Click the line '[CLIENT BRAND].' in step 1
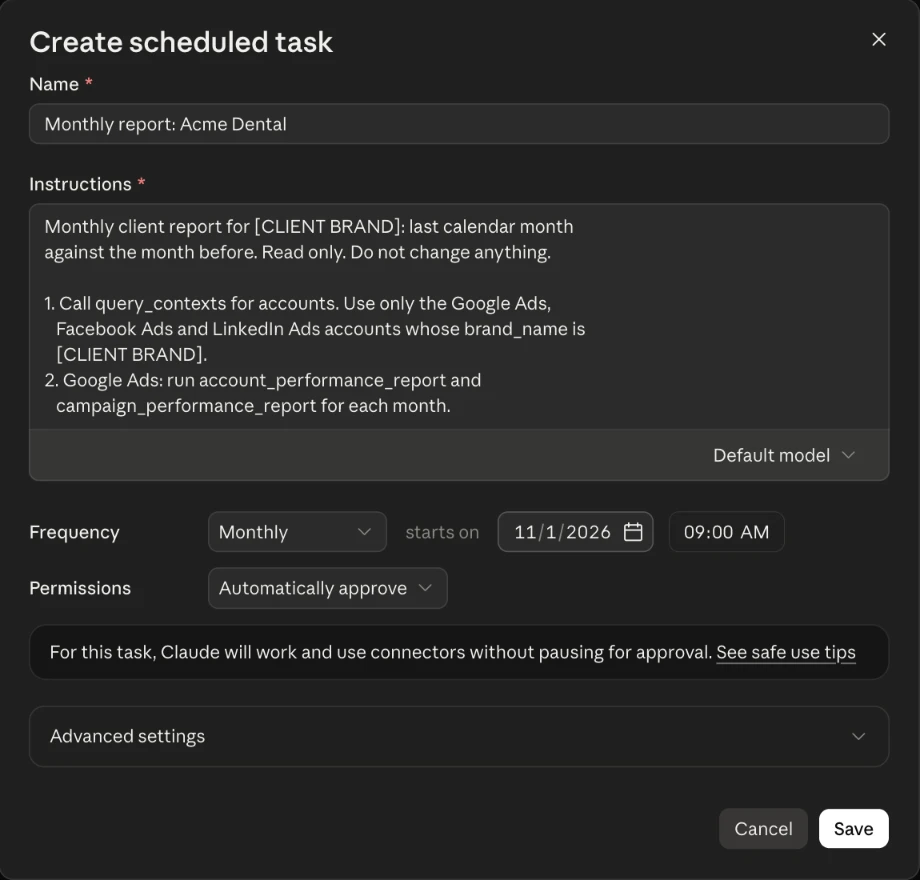The image size is (920, 880). coord(131,354)
